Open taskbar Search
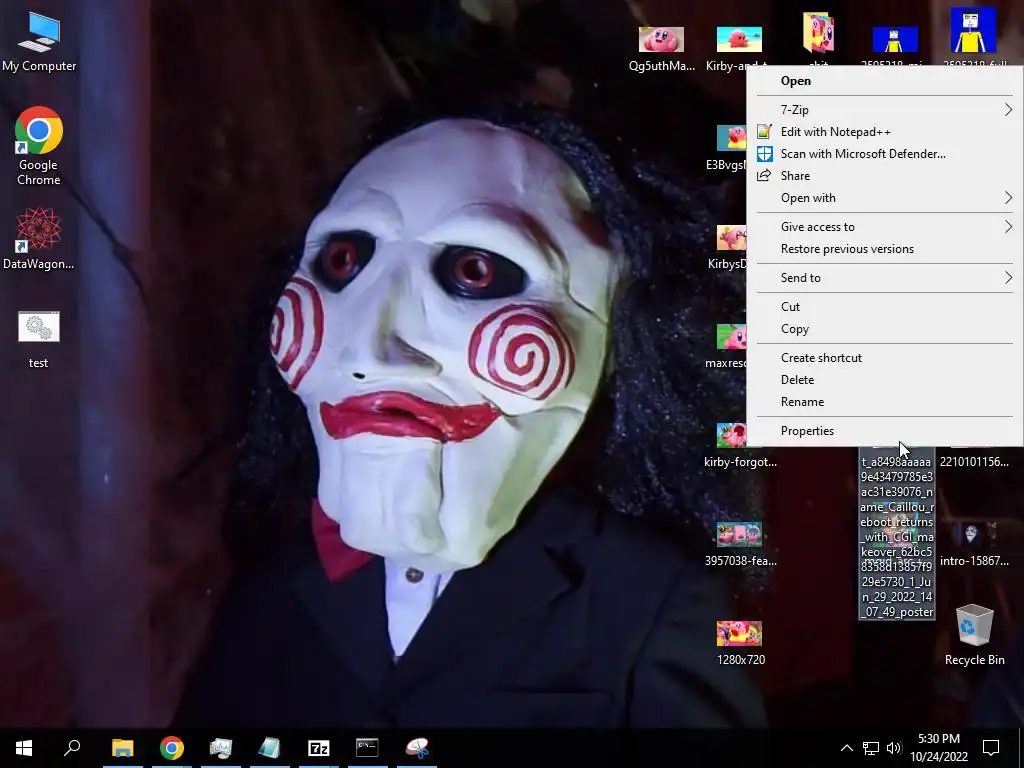 point(72,748)
